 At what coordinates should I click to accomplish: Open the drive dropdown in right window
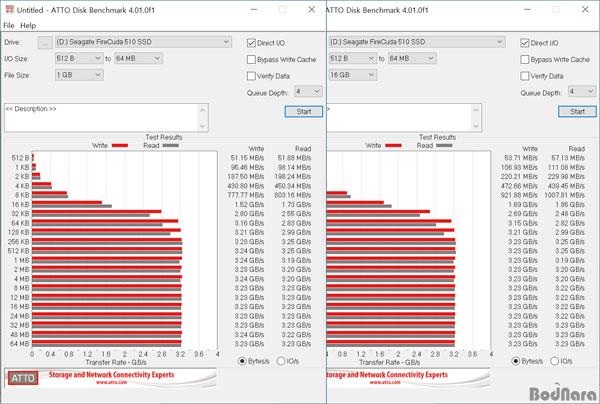(x=417, y=42)
